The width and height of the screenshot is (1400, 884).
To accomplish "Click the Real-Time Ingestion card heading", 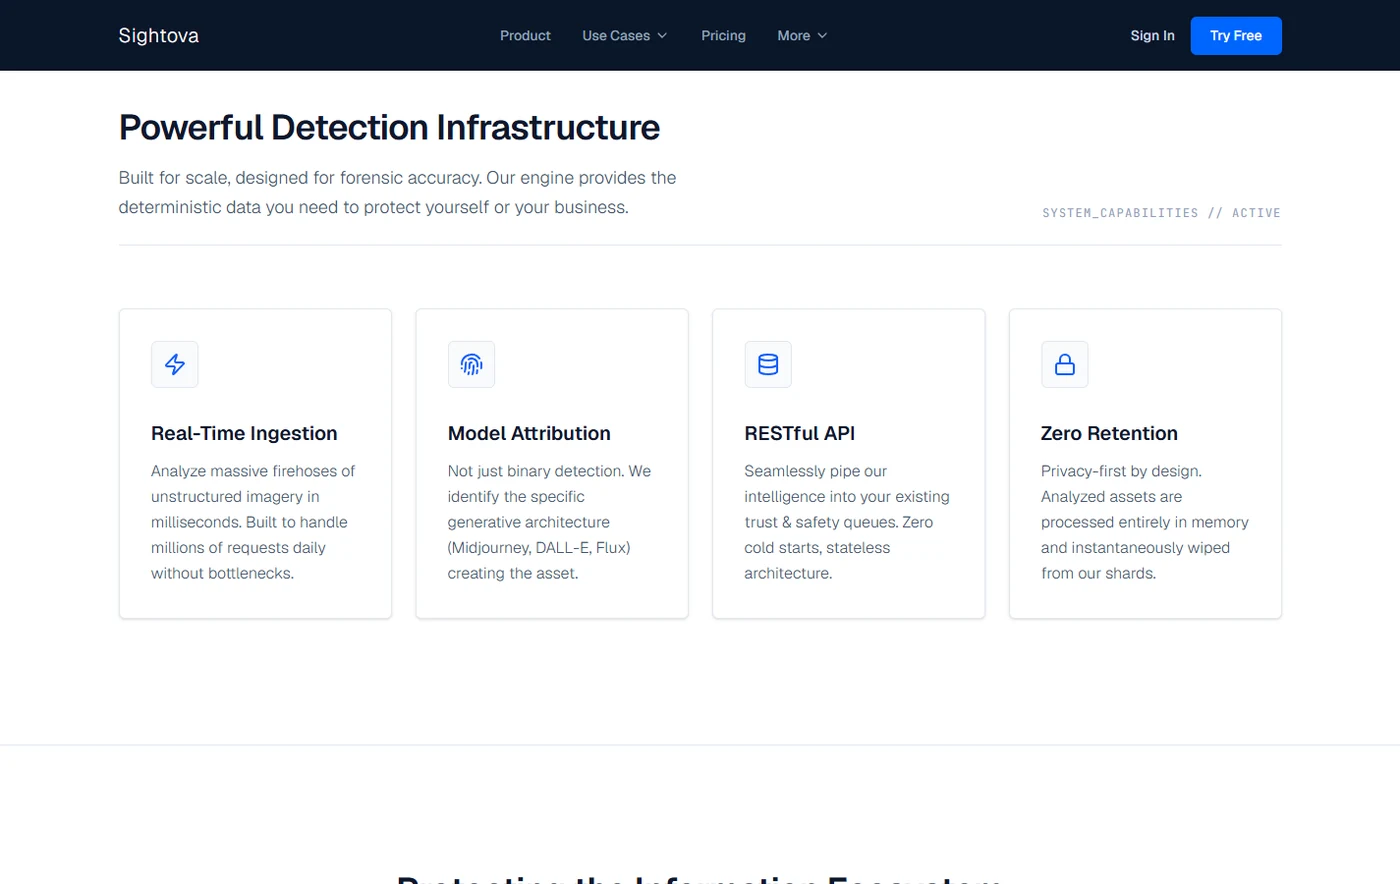I will tap(244, 433).
